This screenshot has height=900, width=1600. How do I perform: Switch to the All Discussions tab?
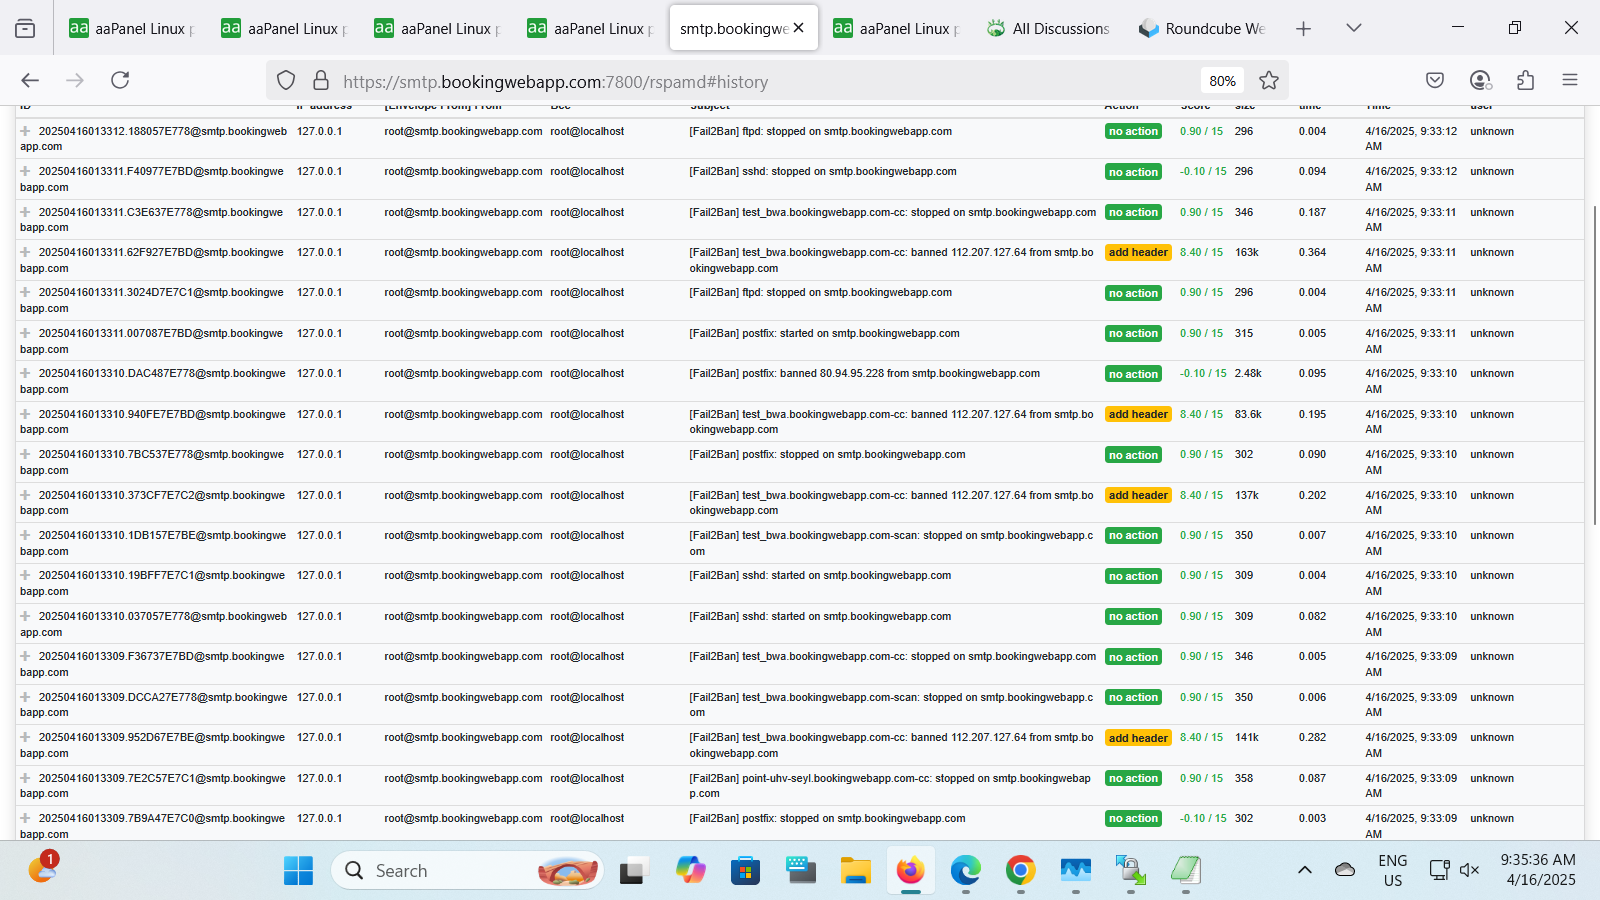click(x=1048, y=28)
